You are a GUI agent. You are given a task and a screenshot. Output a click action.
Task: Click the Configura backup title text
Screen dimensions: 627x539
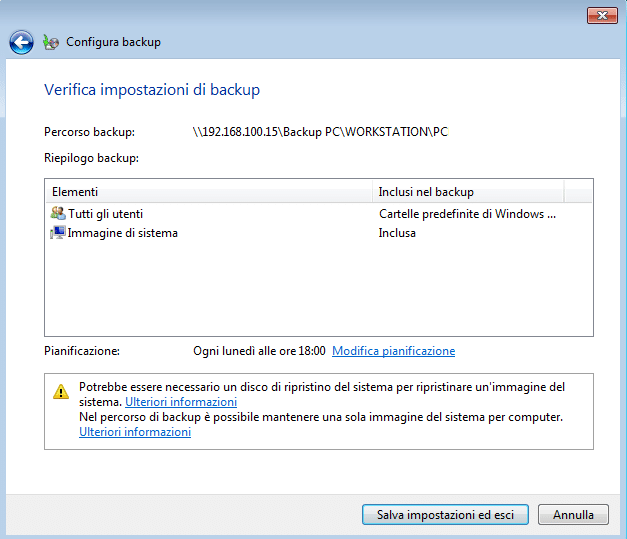point(114,42)
